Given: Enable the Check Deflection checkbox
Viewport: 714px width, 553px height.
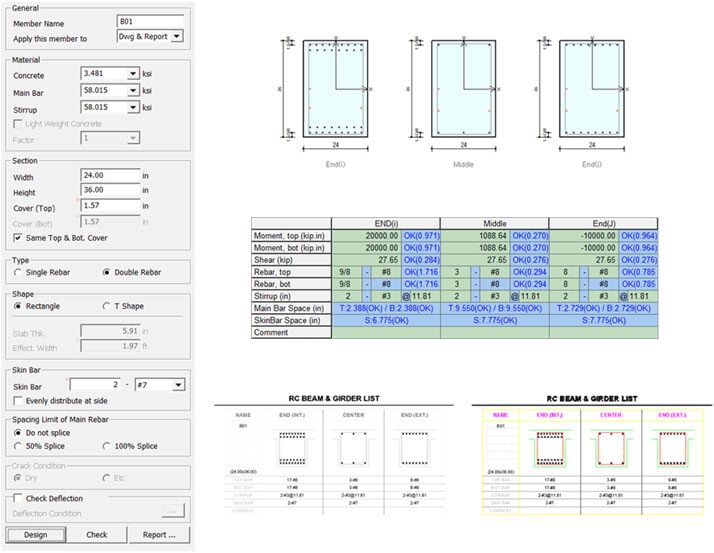Looking at the screenshot, I should (x=18, y=498).
